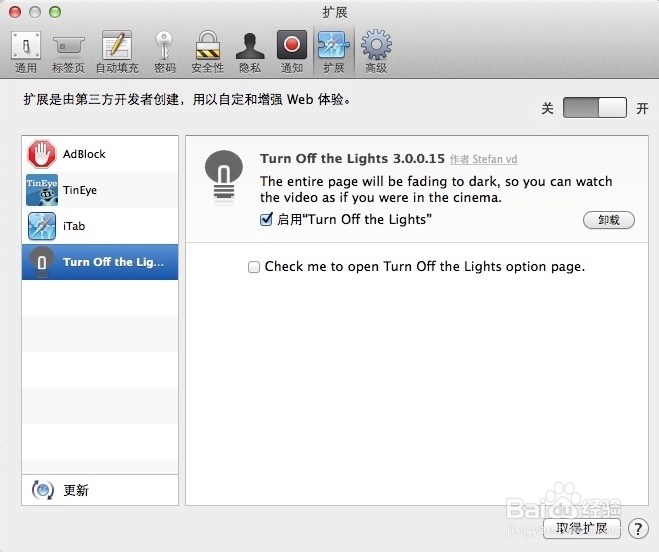Select the AdBlock extension in list

point(100,154)
